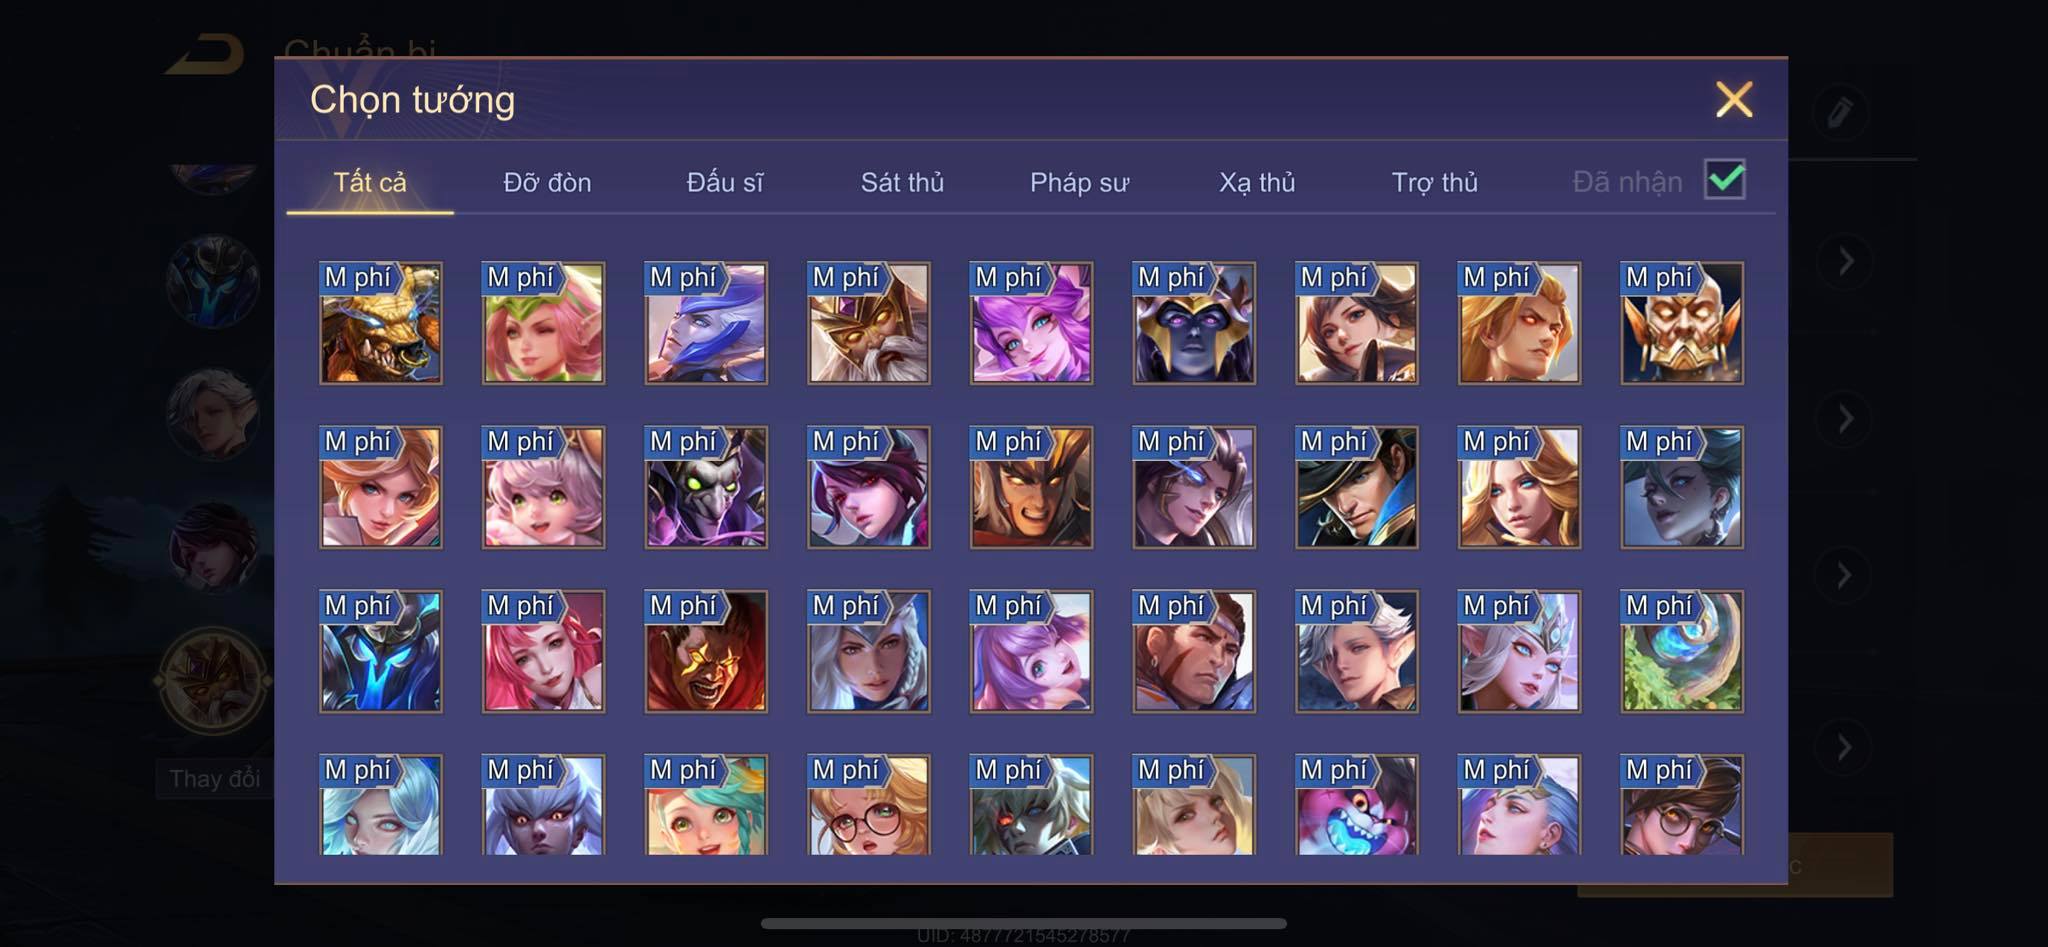Select the blonde girl with round glasses
Screen dimensions: 2048x947
pos(868,805)
